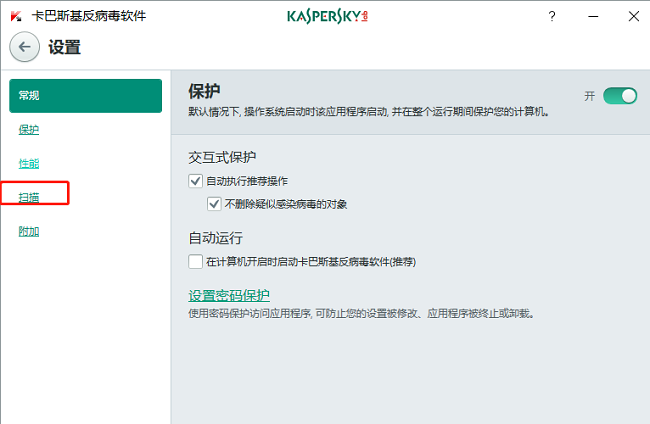Click the 自动运行 section heading
650x424 pixels.
click(215, 239)
